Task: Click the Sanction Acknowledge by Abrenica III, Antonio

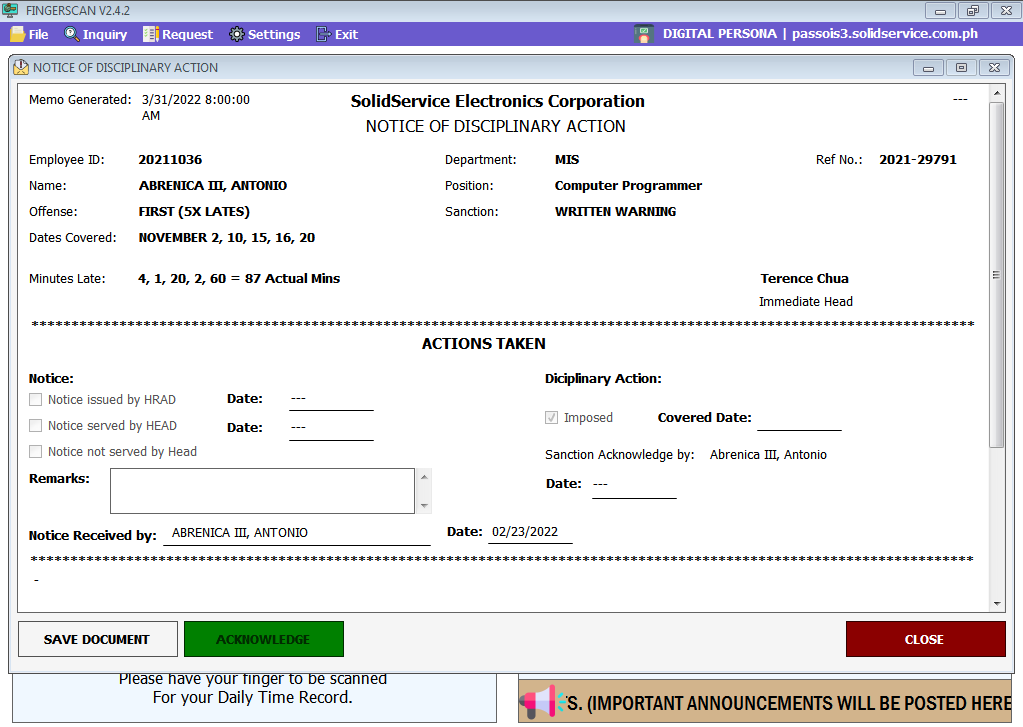Action: [x=768, y=455]
